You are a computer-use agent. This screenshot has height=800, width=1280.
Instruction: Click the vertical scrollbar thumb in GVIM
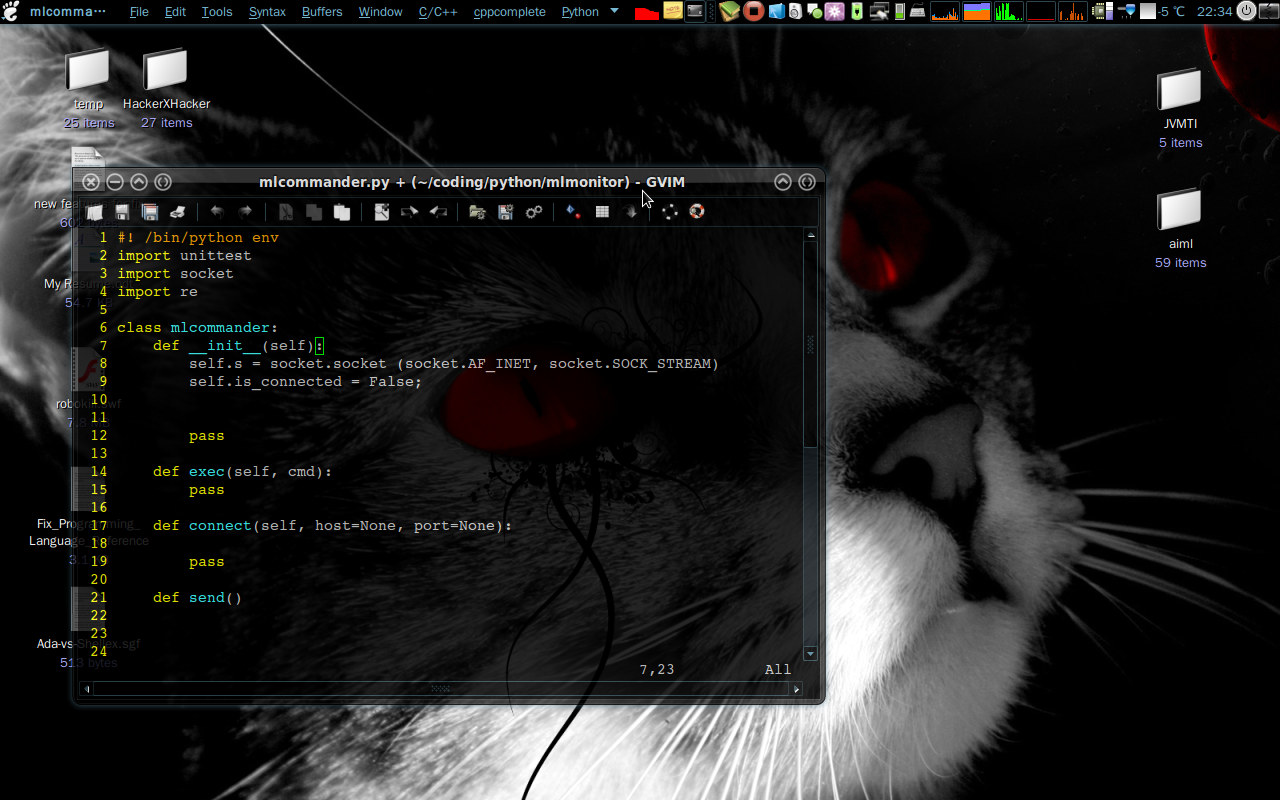(811, 344)
